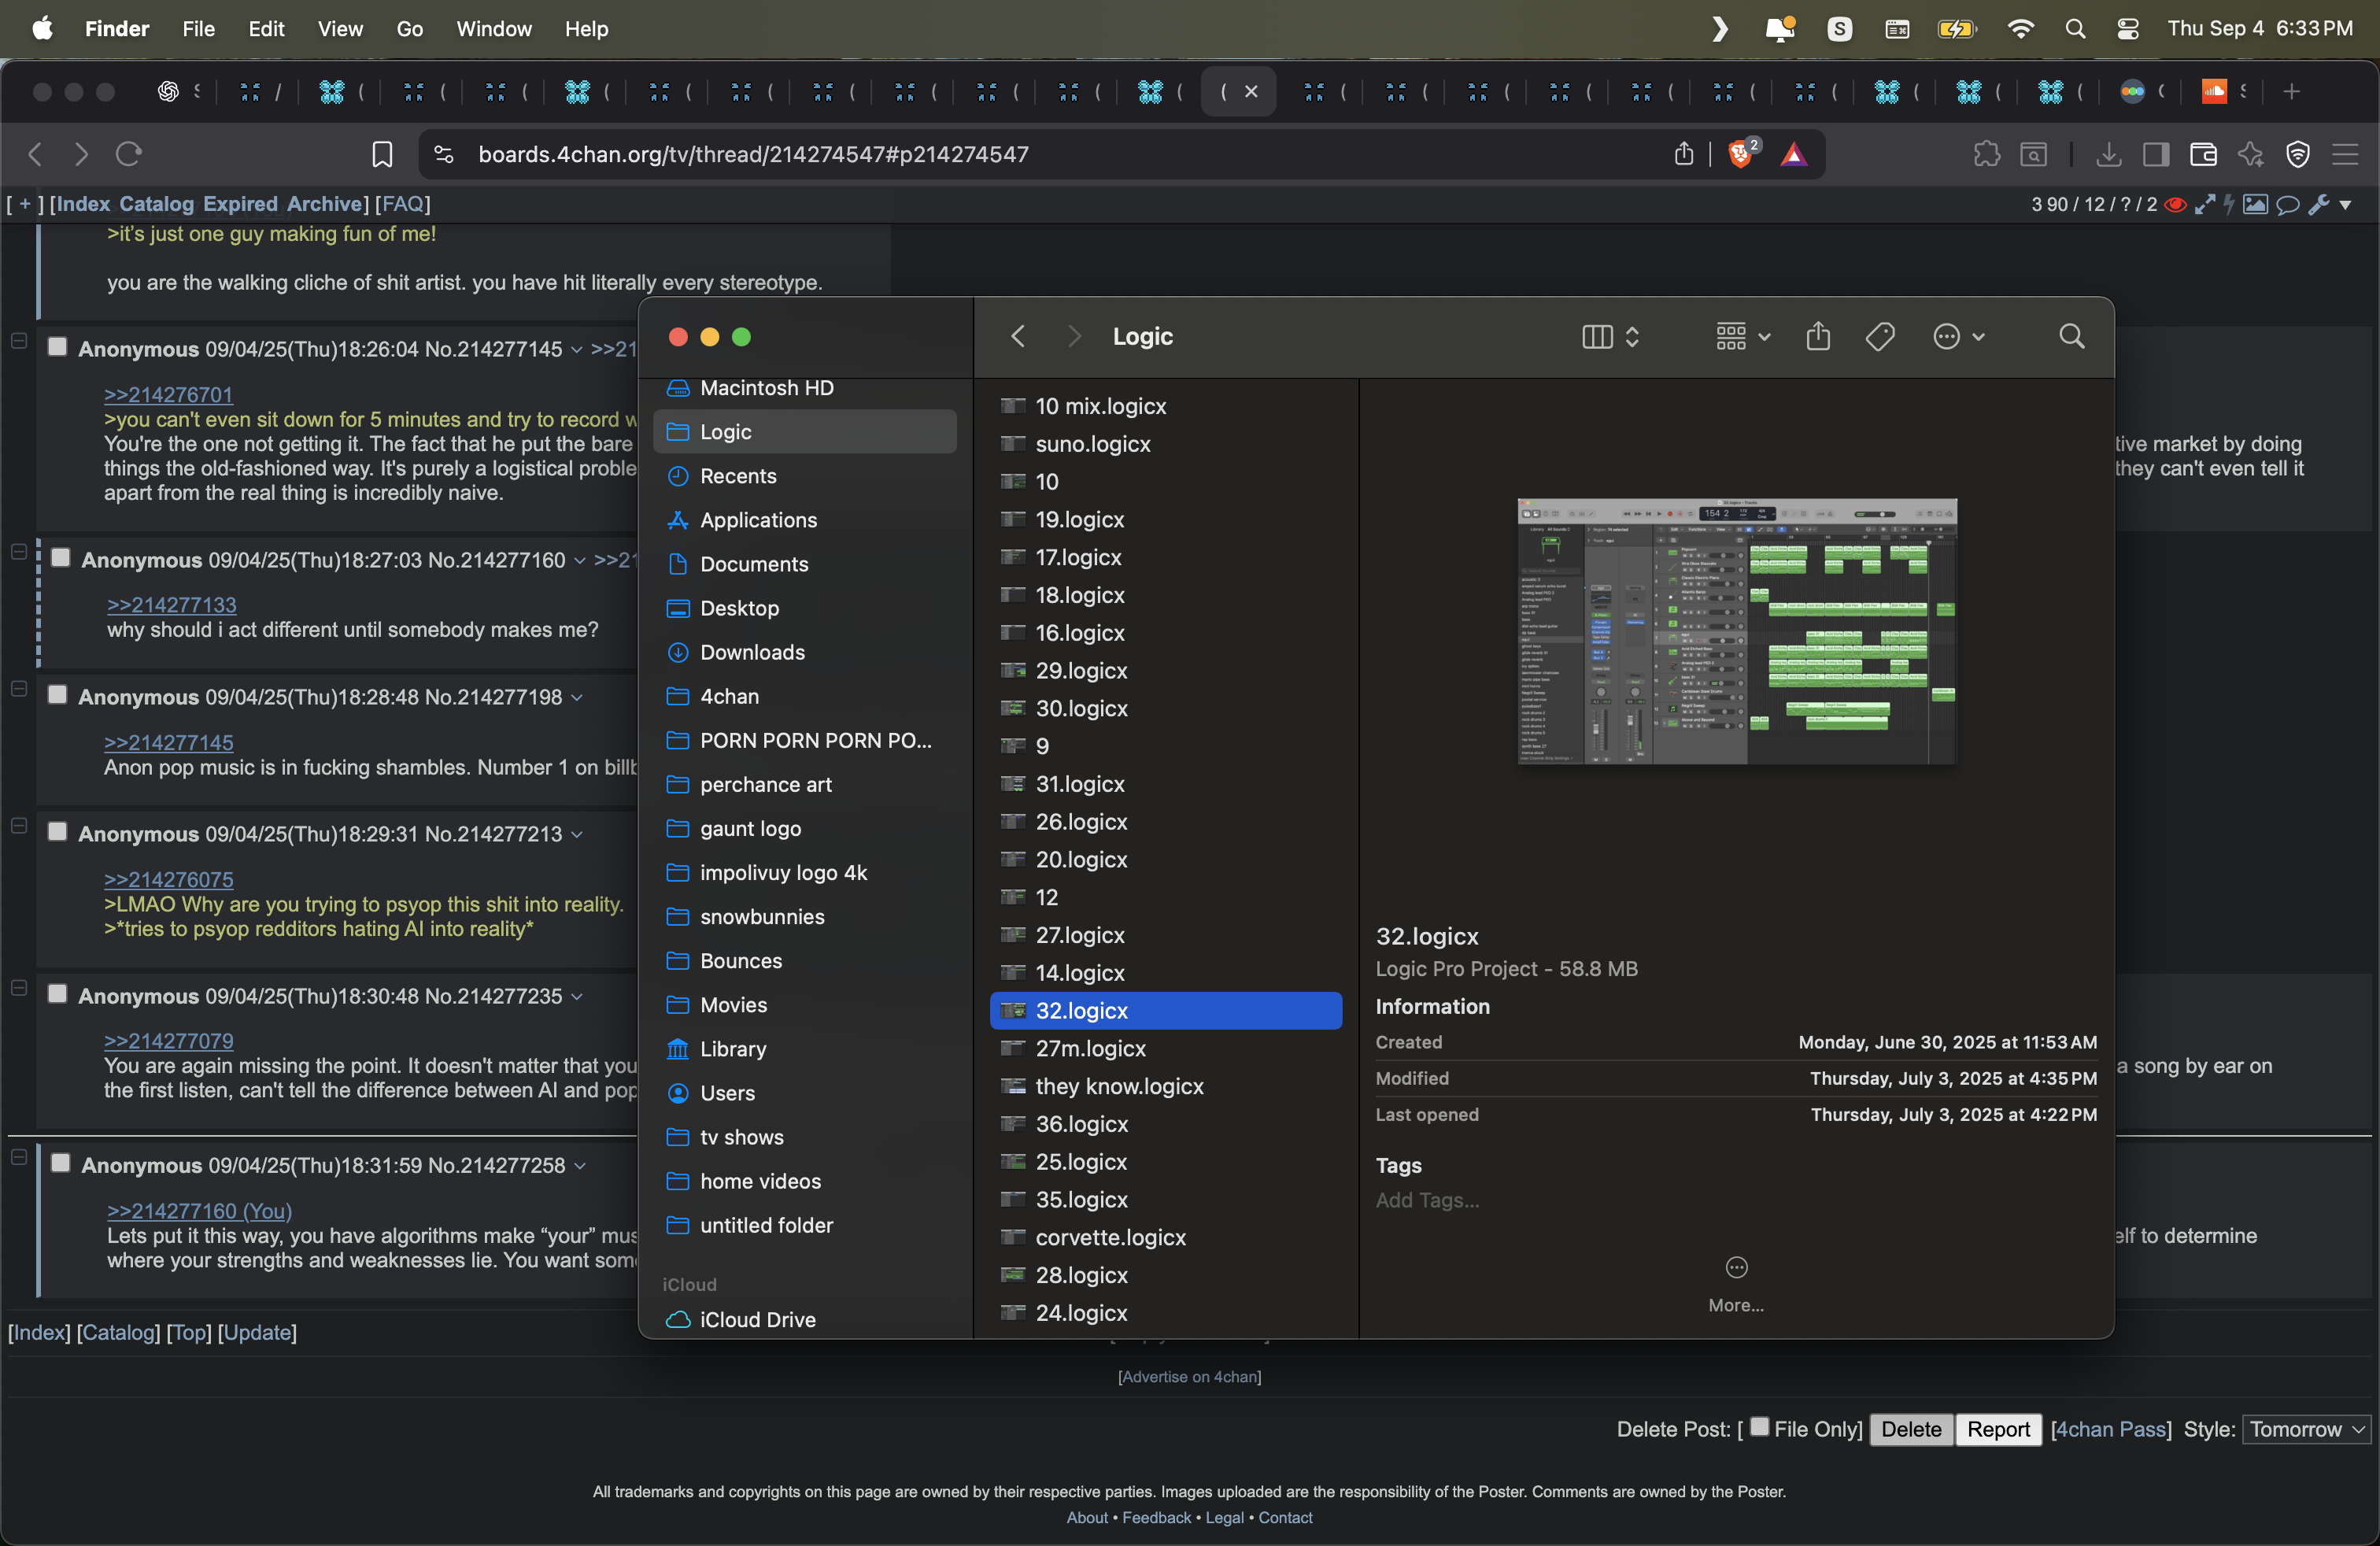This screenshot has width=2380, height=1546.
Task: Open the Wi-Fi status menu icon
Action: (2020, 29)
